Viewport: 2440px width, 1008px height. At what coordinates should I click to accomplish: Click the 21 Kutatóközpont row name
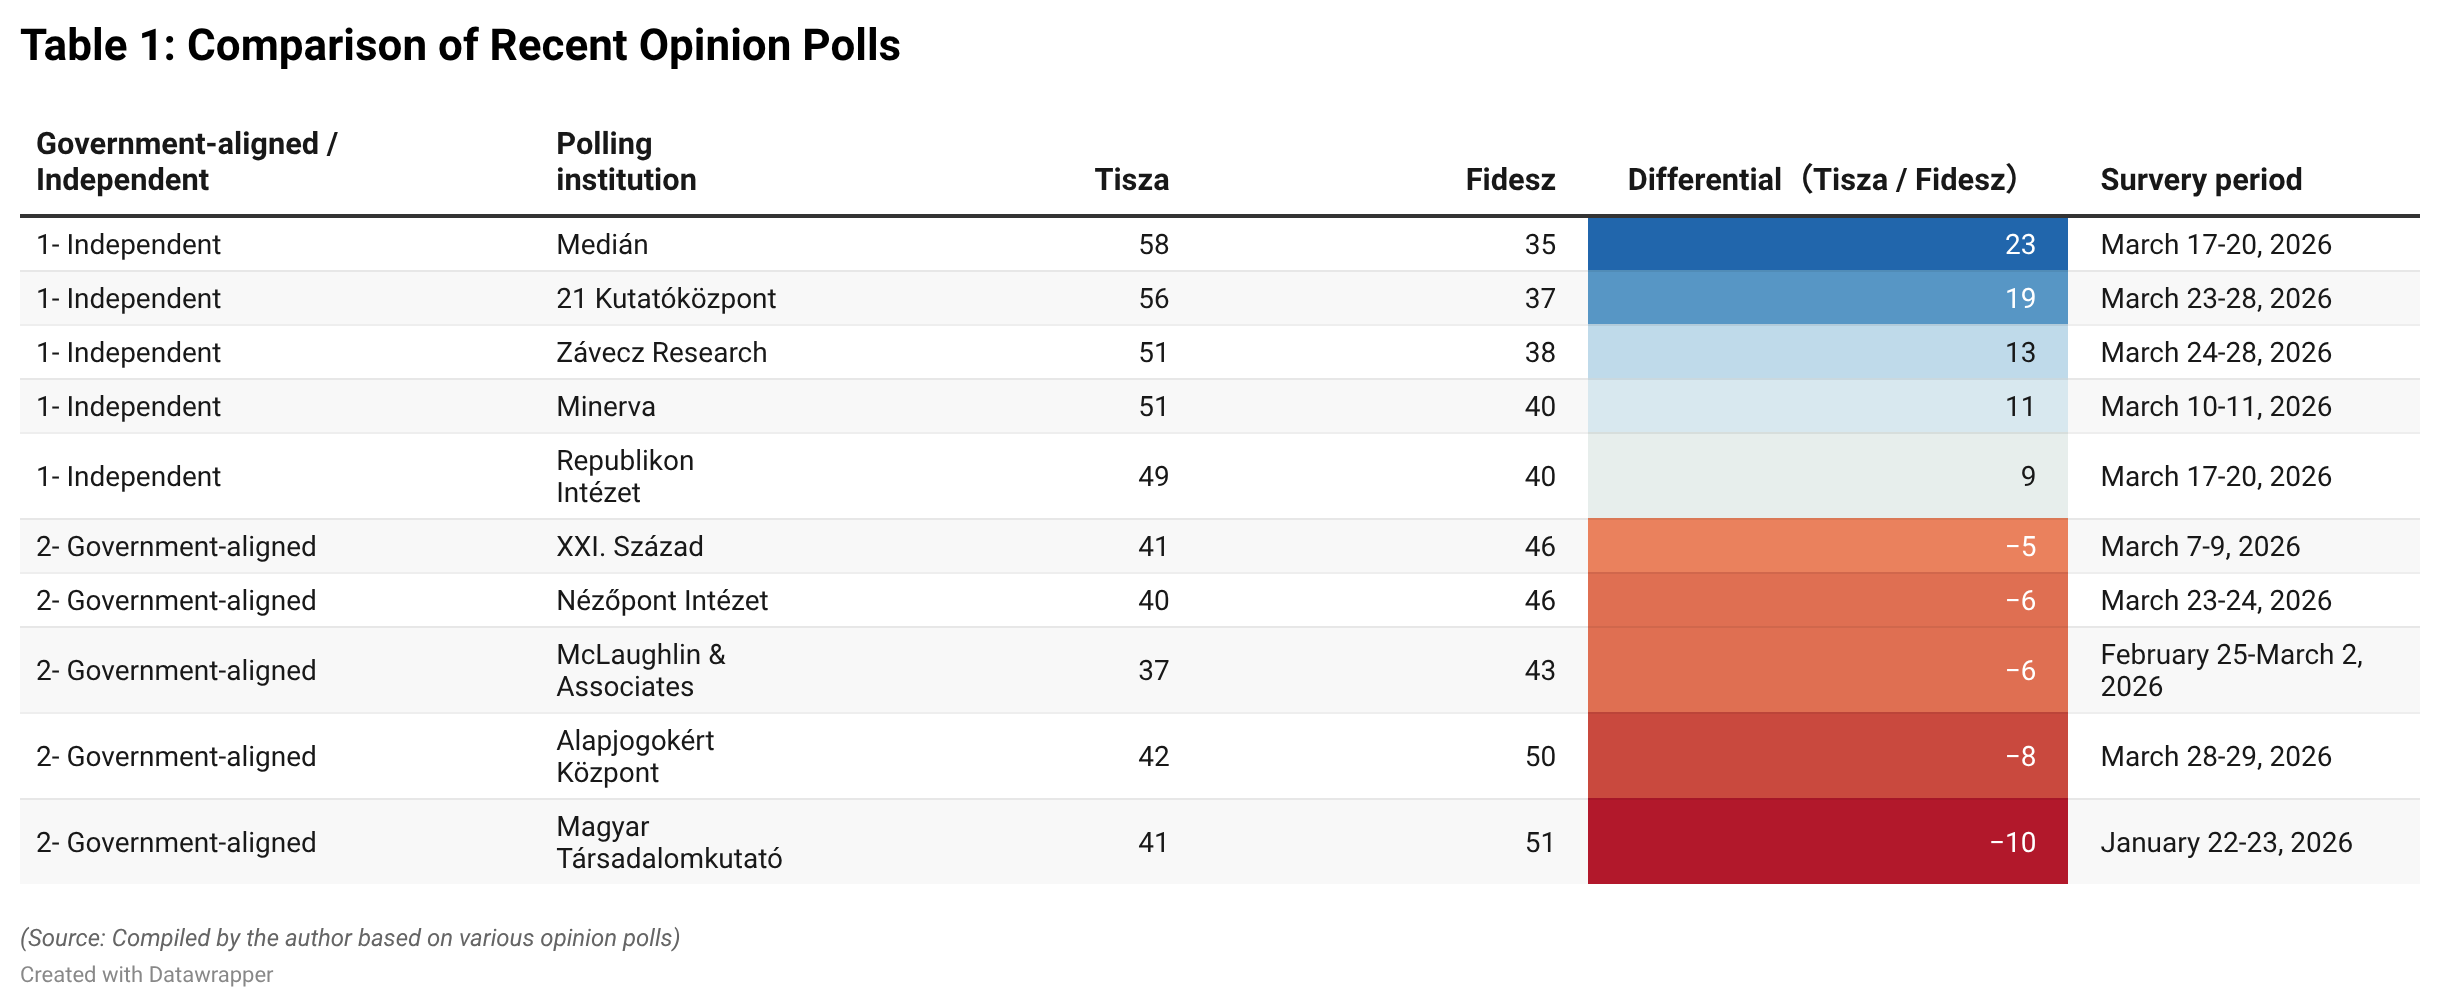pyautogui.click(x=666, y=299)
